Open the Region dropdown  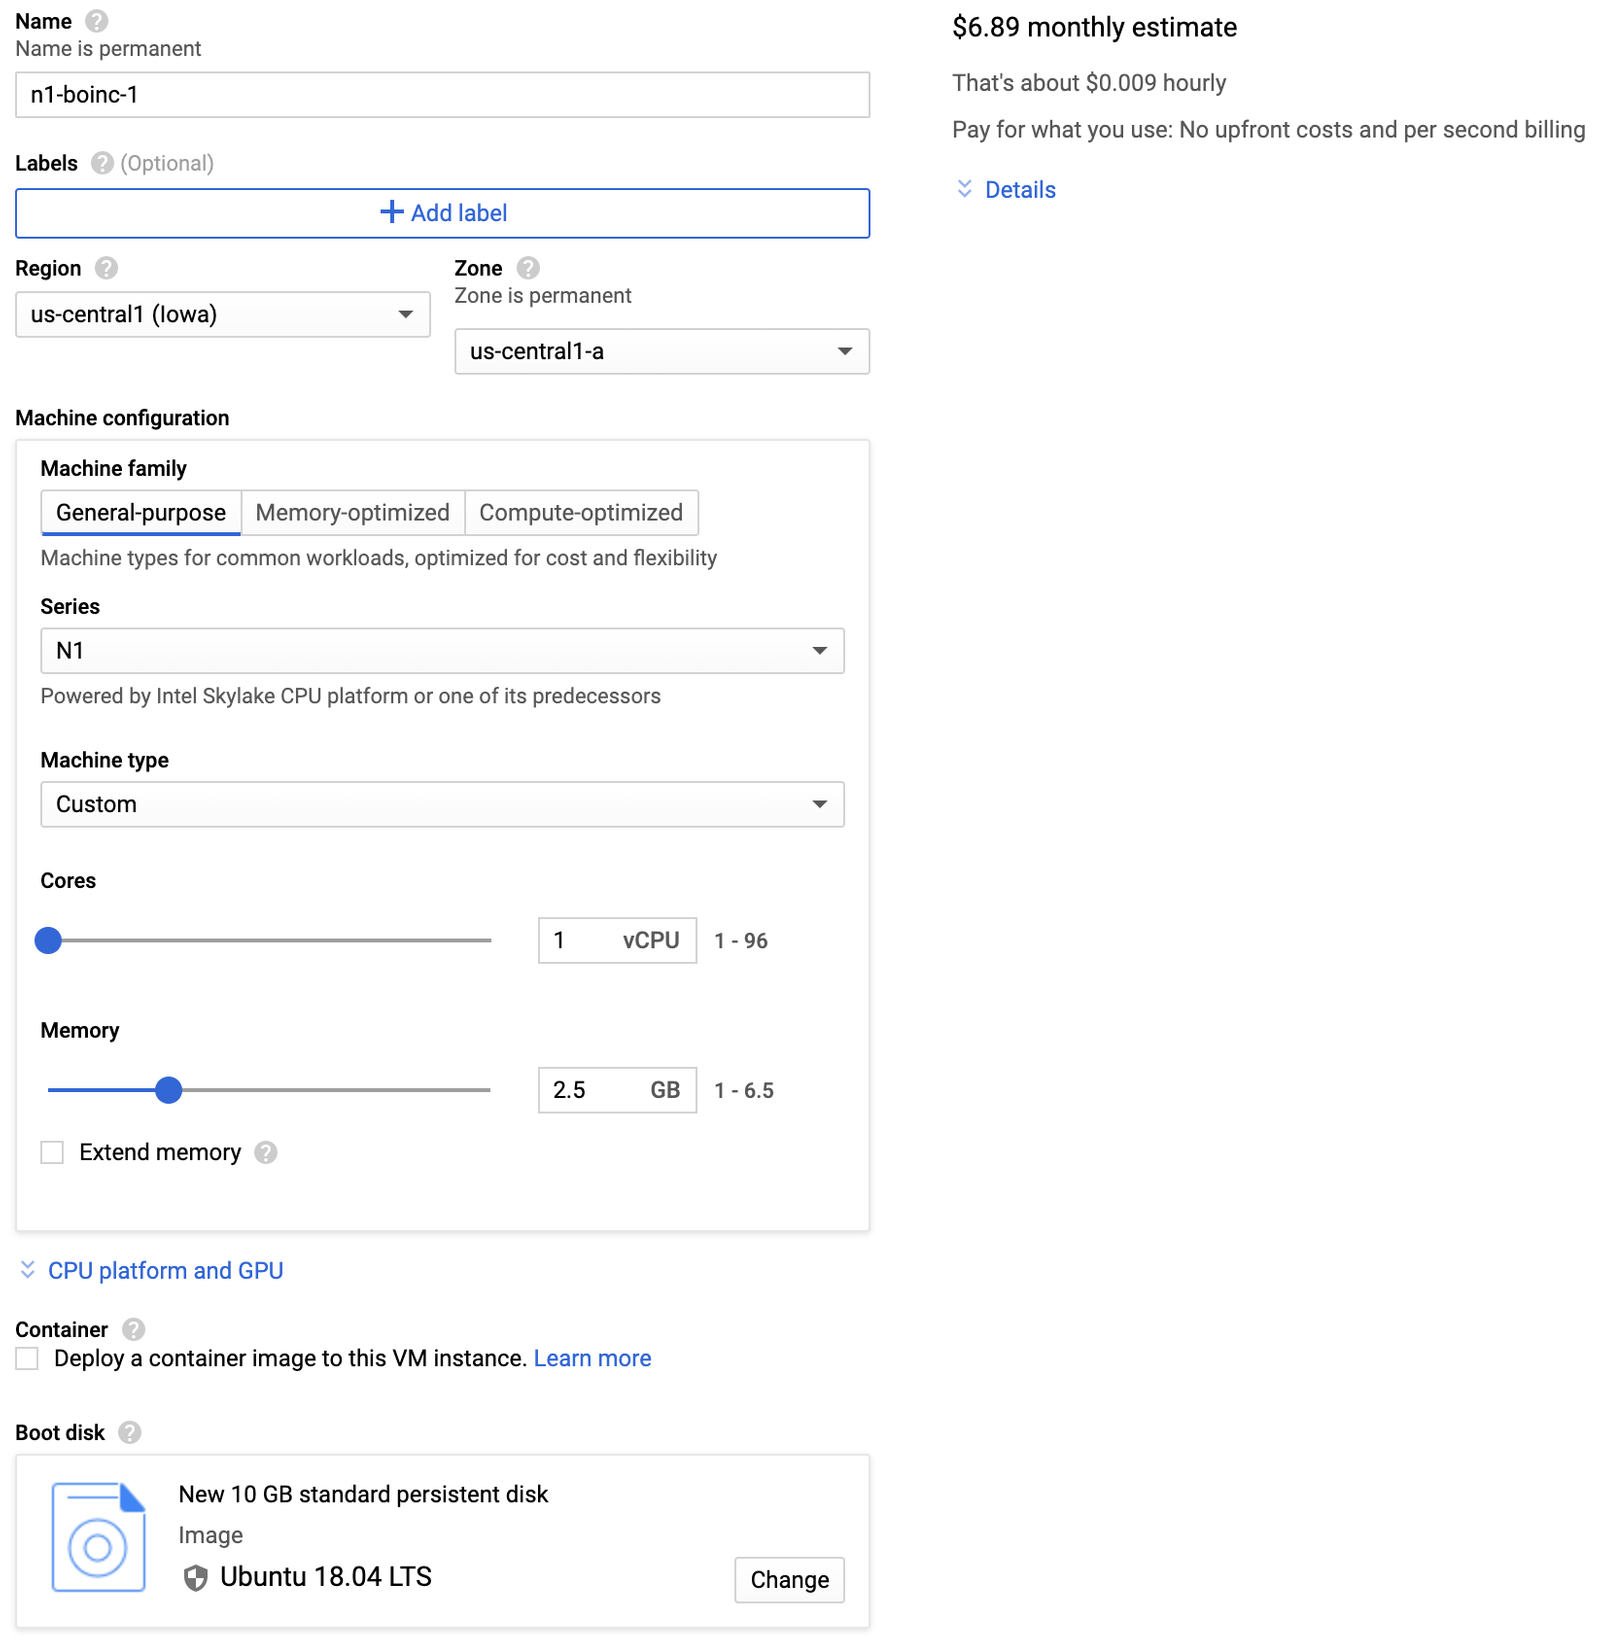pyautogui.click(x=222, y=315)
